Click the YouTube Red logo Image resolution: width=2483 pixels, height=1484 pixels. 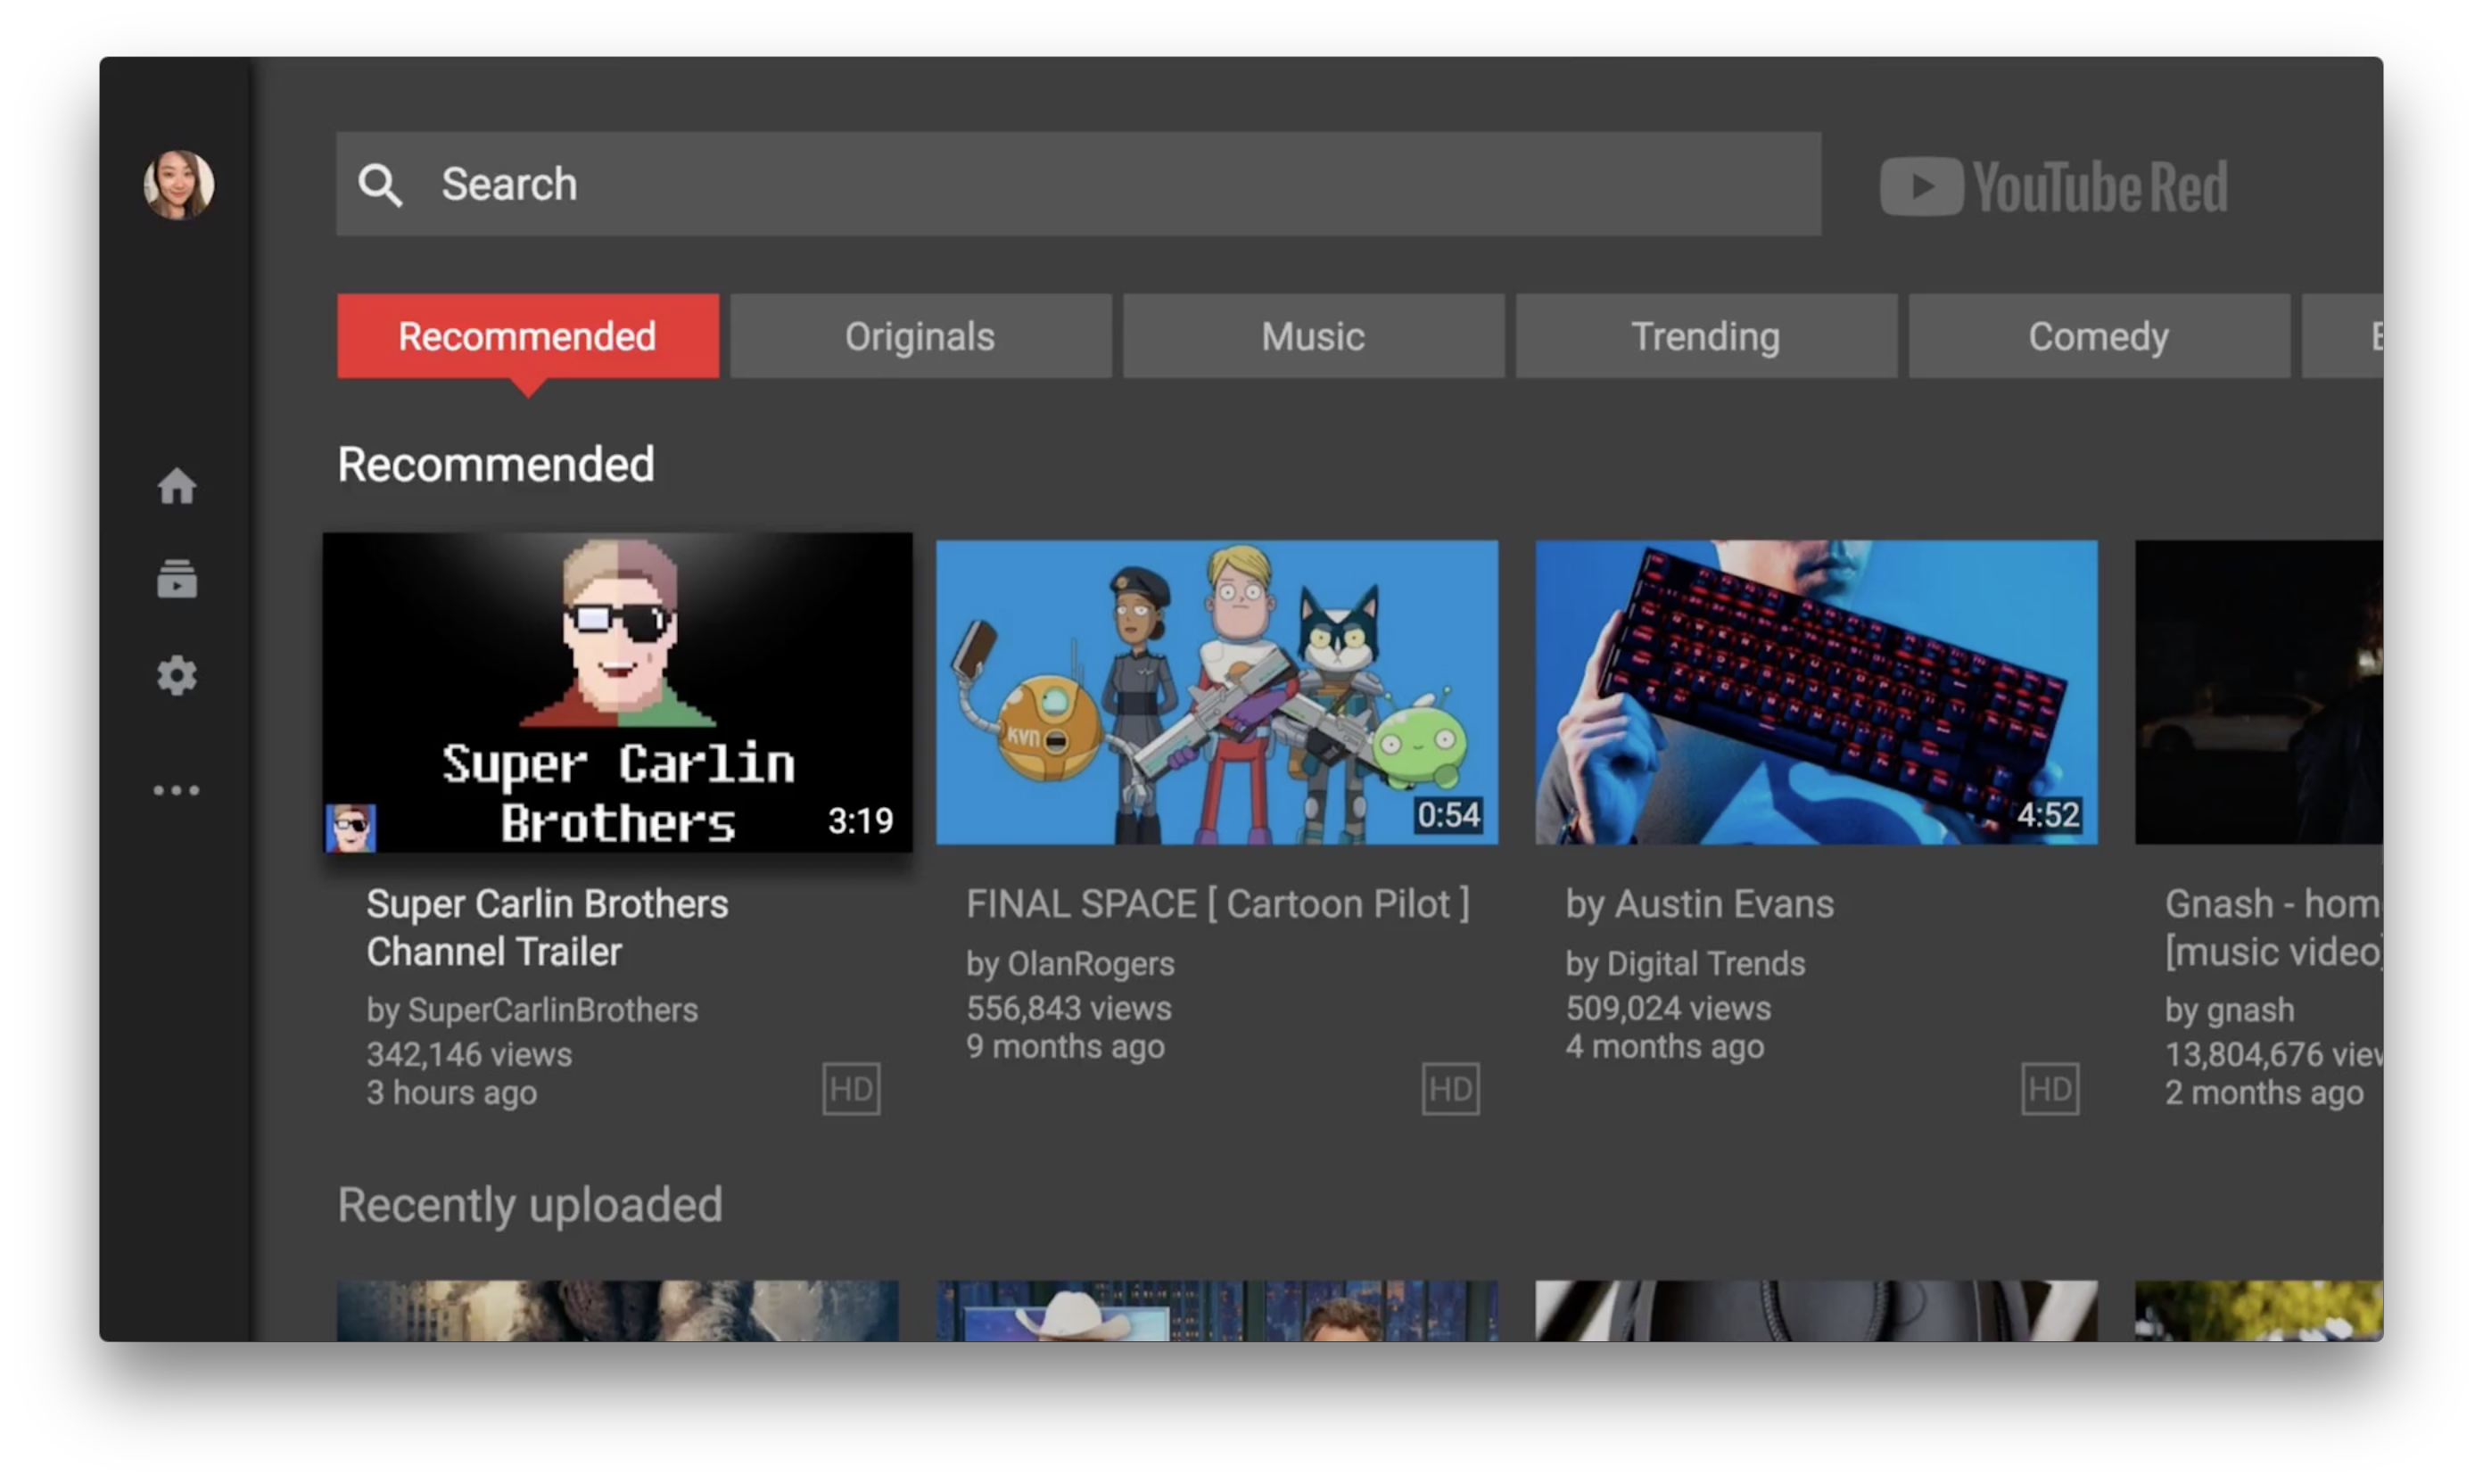click(x=2053, y=186)
